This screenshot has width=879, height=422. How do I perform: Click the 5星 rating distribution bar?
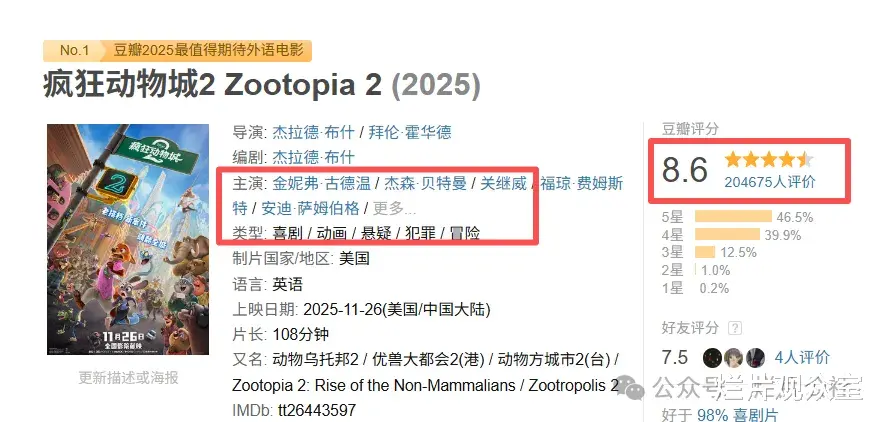click(731, 216)
